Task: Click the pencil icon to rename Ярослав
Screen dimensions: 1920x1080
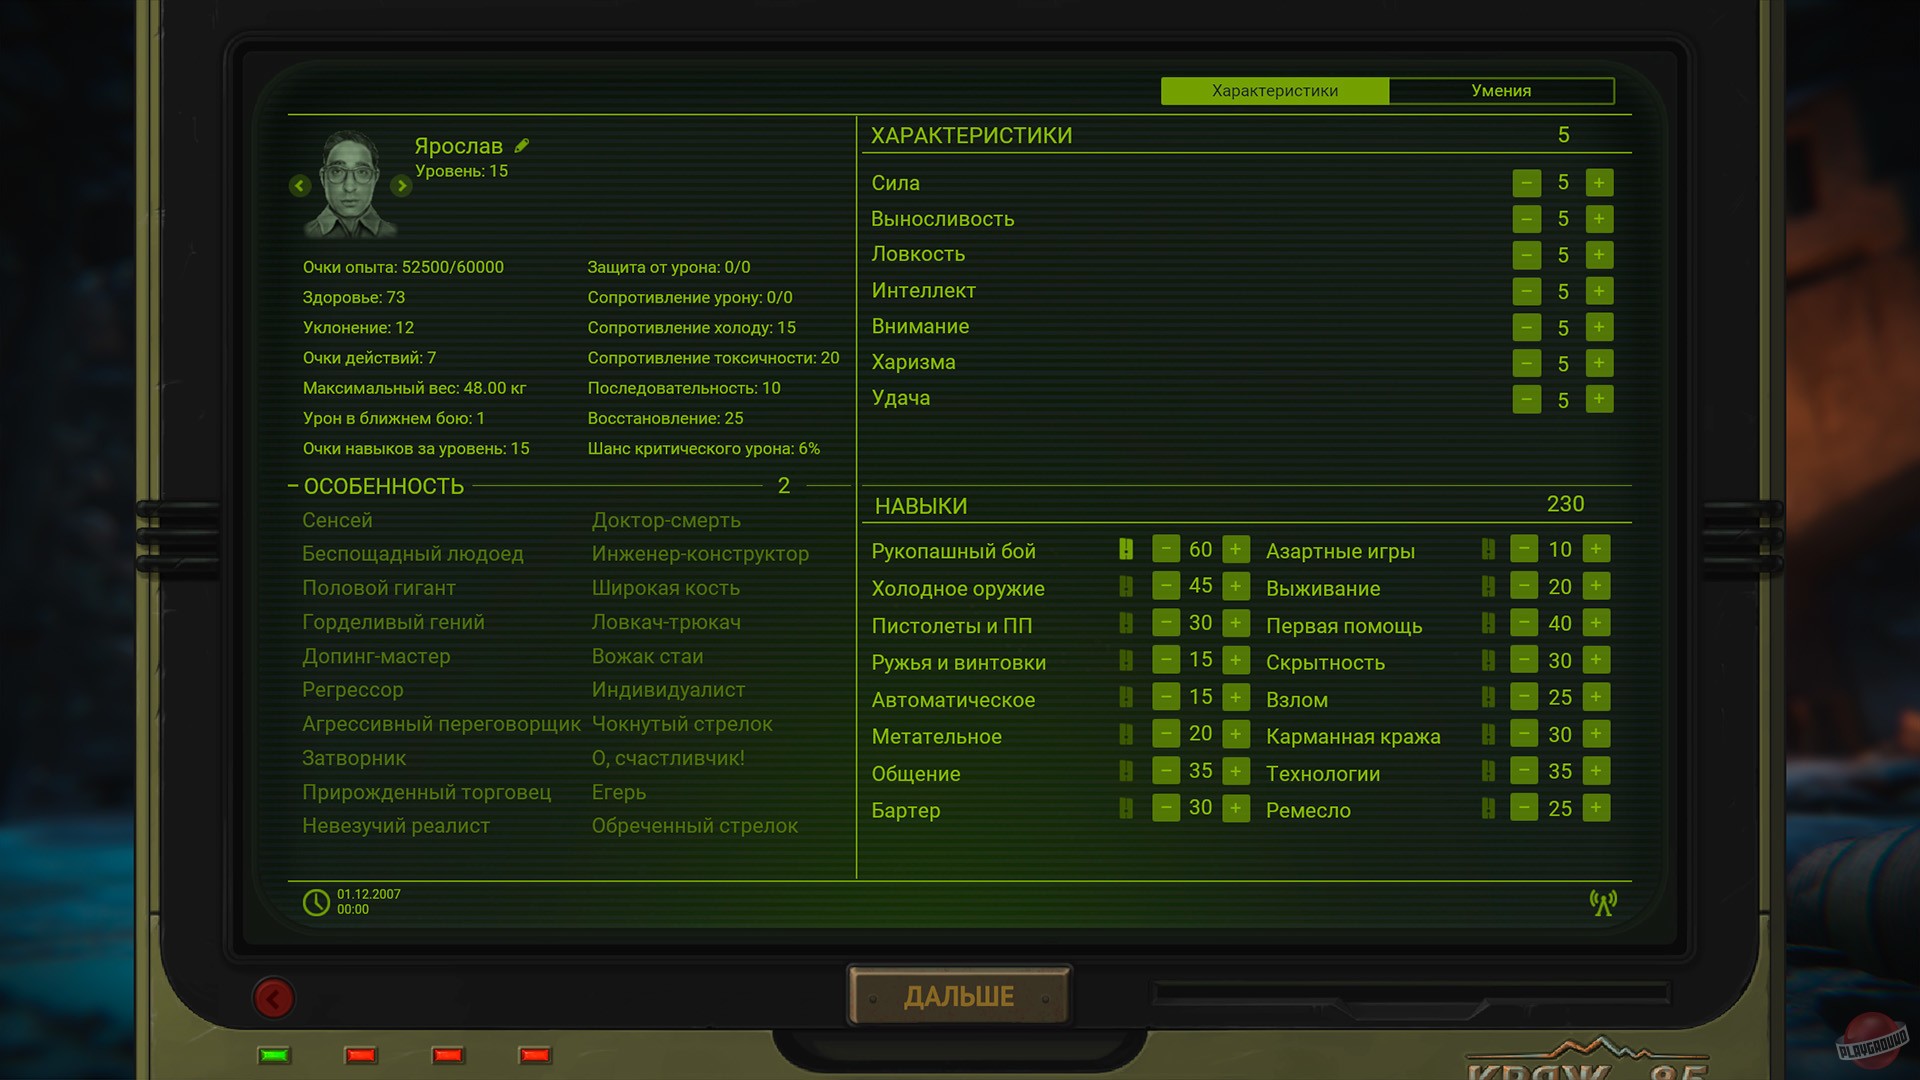Action: click(522, 146)
